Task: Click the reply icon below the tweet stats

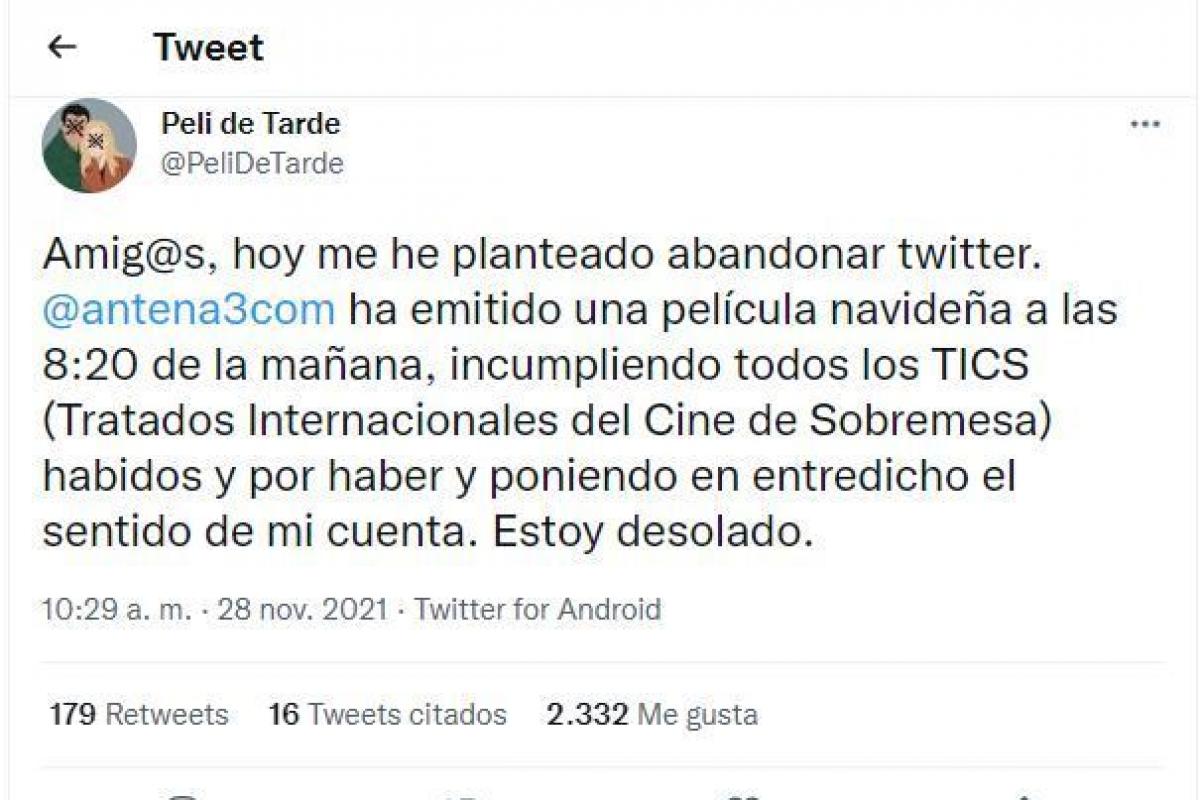Action: 182,795
